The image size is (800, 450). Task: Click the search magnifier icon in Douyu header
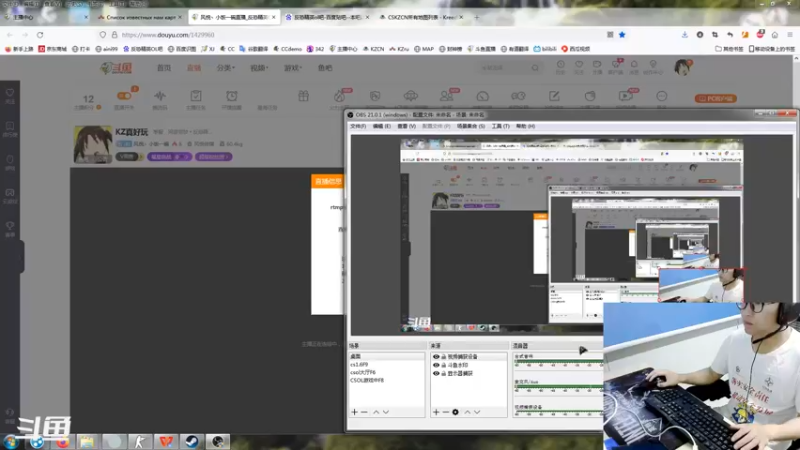coord(535,67)
